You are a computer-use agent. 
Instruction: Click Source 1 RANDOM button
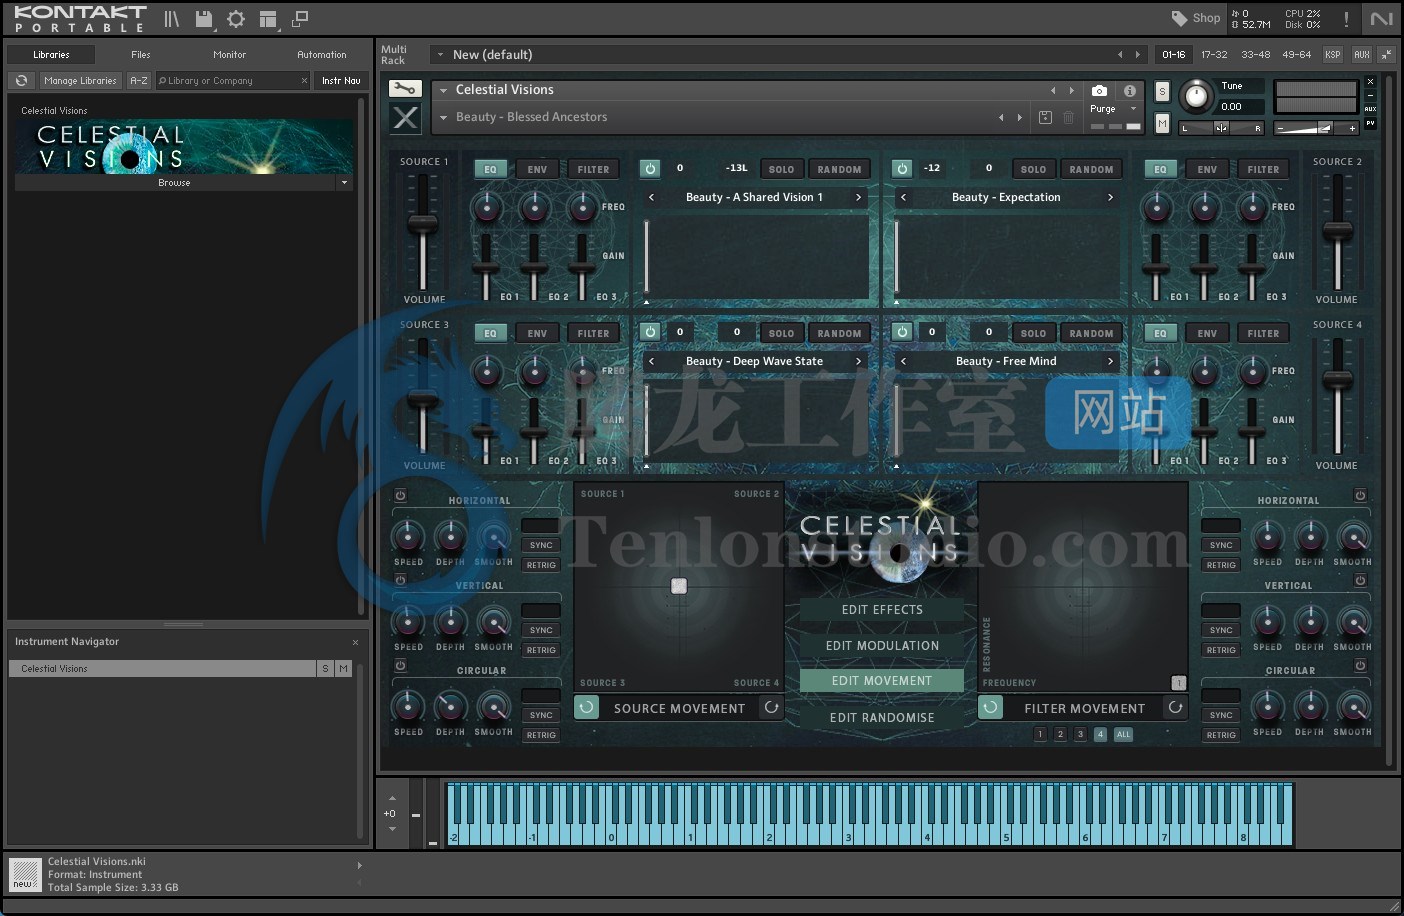coord(839,169)
